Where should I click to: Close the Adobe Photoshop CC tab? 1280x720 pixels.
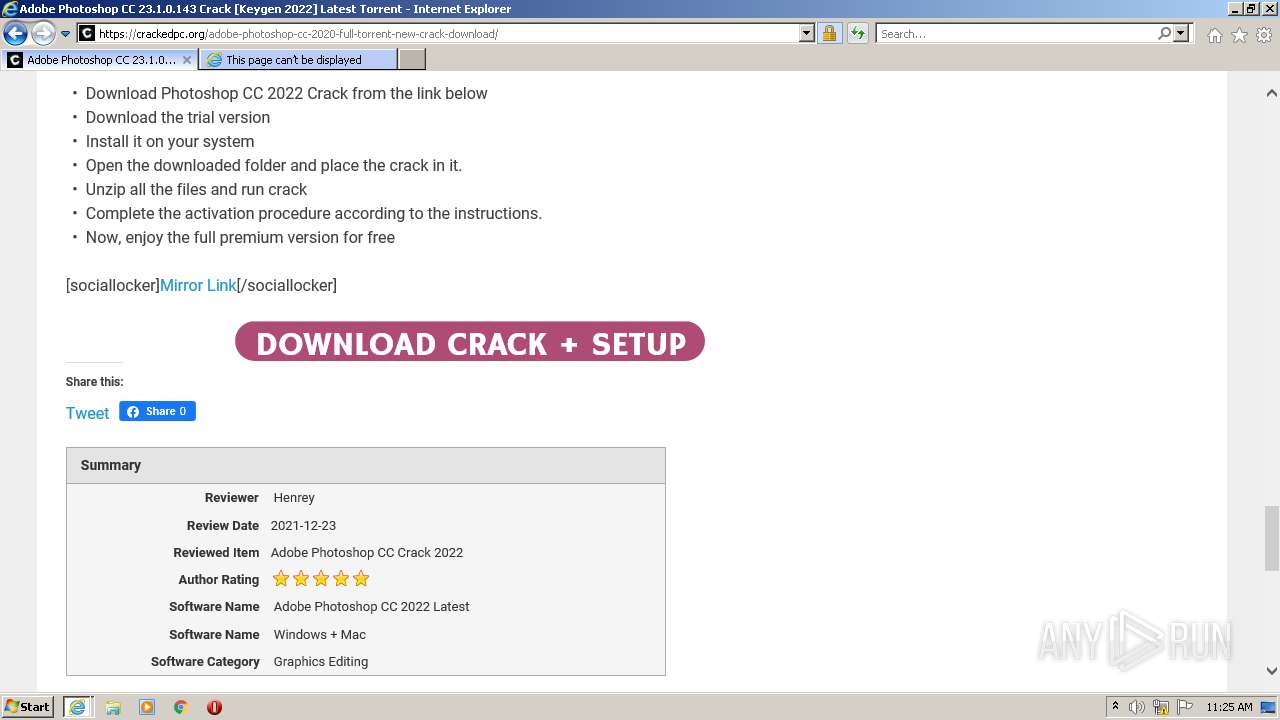[x=186, y=60]
